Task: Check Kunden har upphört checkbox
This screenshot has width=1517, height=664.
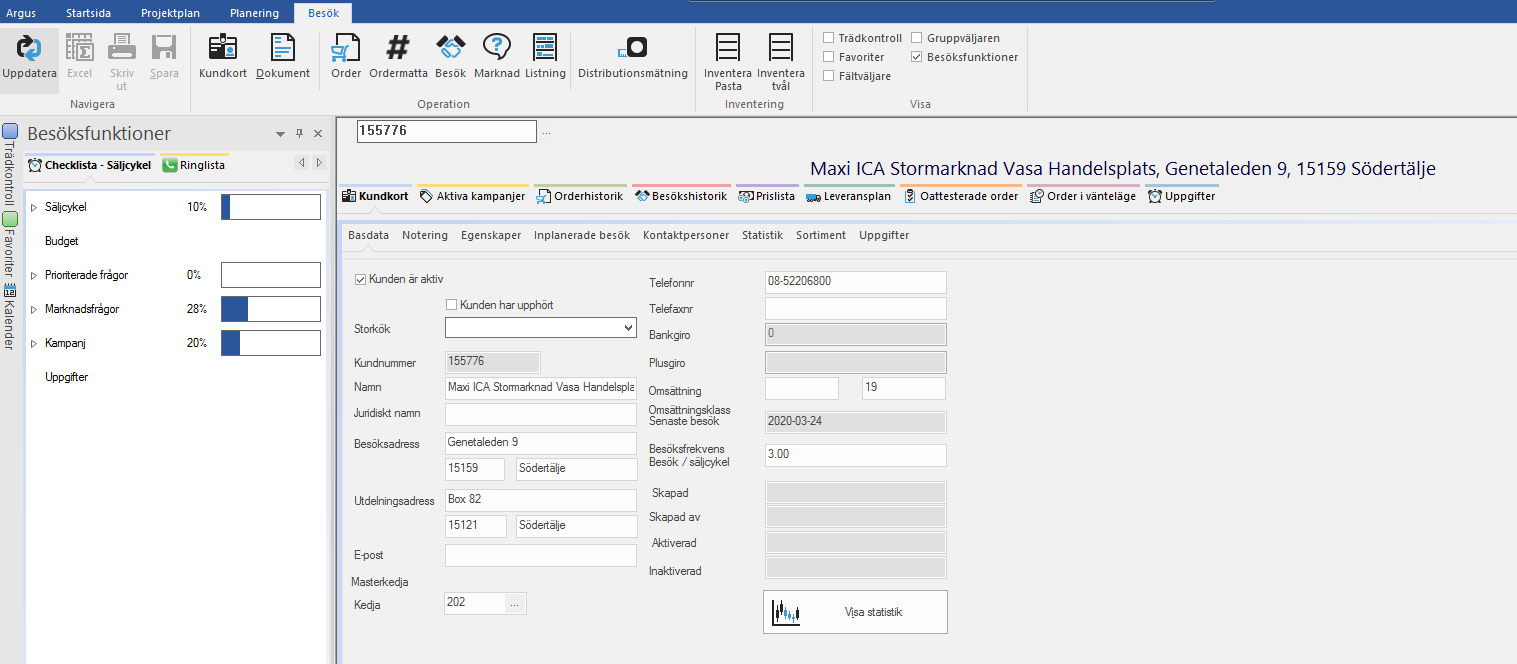Action: pos(452,305)
